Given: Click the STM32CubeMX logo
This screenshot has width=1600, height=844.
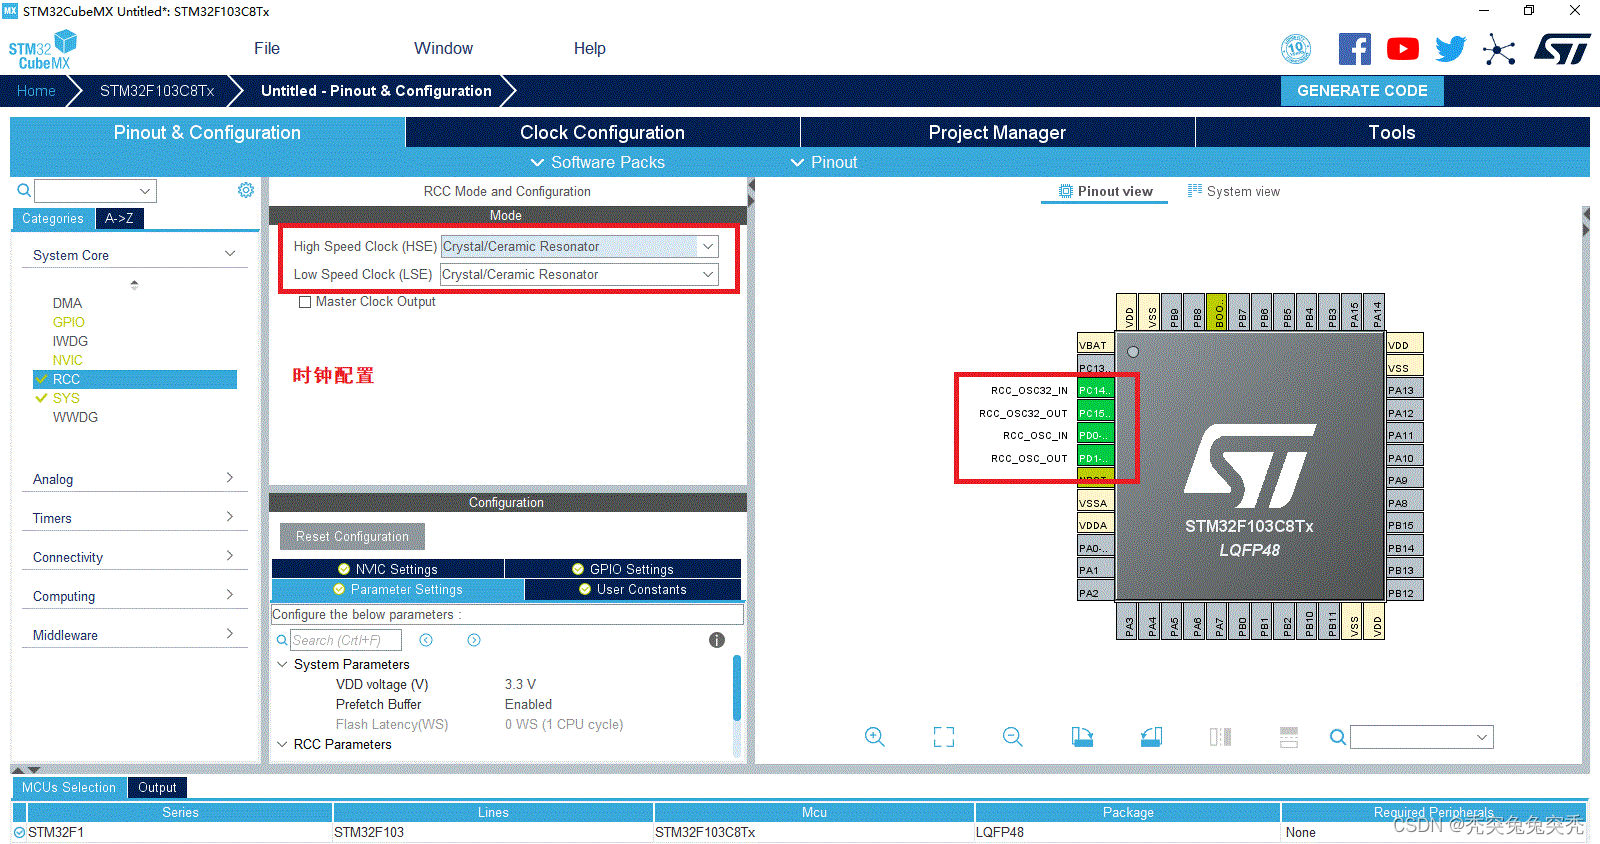Looking at the screenshot, I should 43,50.
